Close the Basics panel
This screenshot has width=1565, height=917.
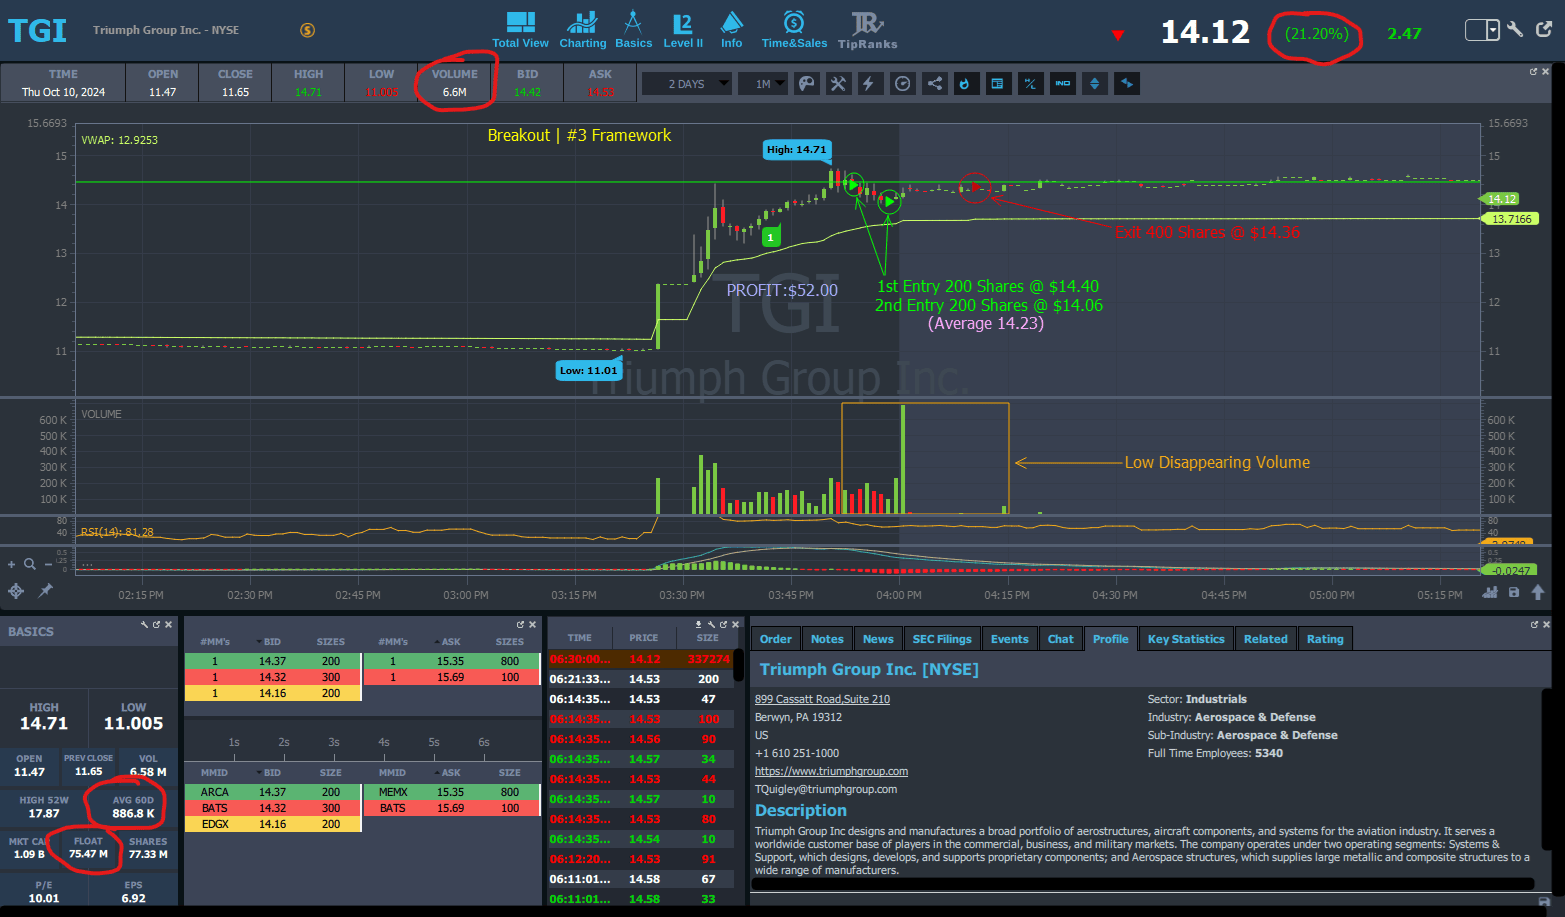pyautogui.click(x=168, y=624)
